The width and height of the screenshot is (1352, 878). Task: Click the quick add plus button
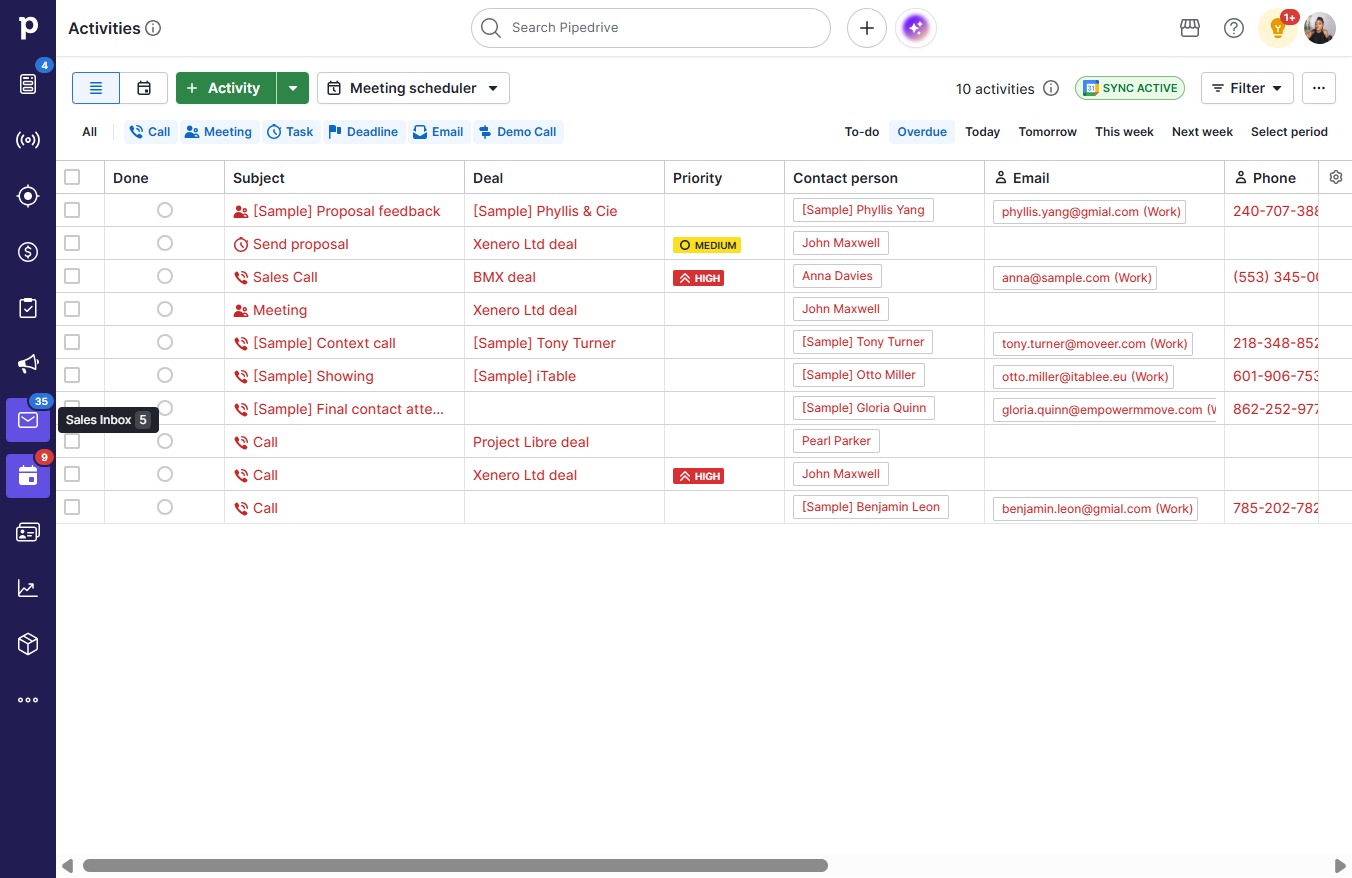coord(867,28)
